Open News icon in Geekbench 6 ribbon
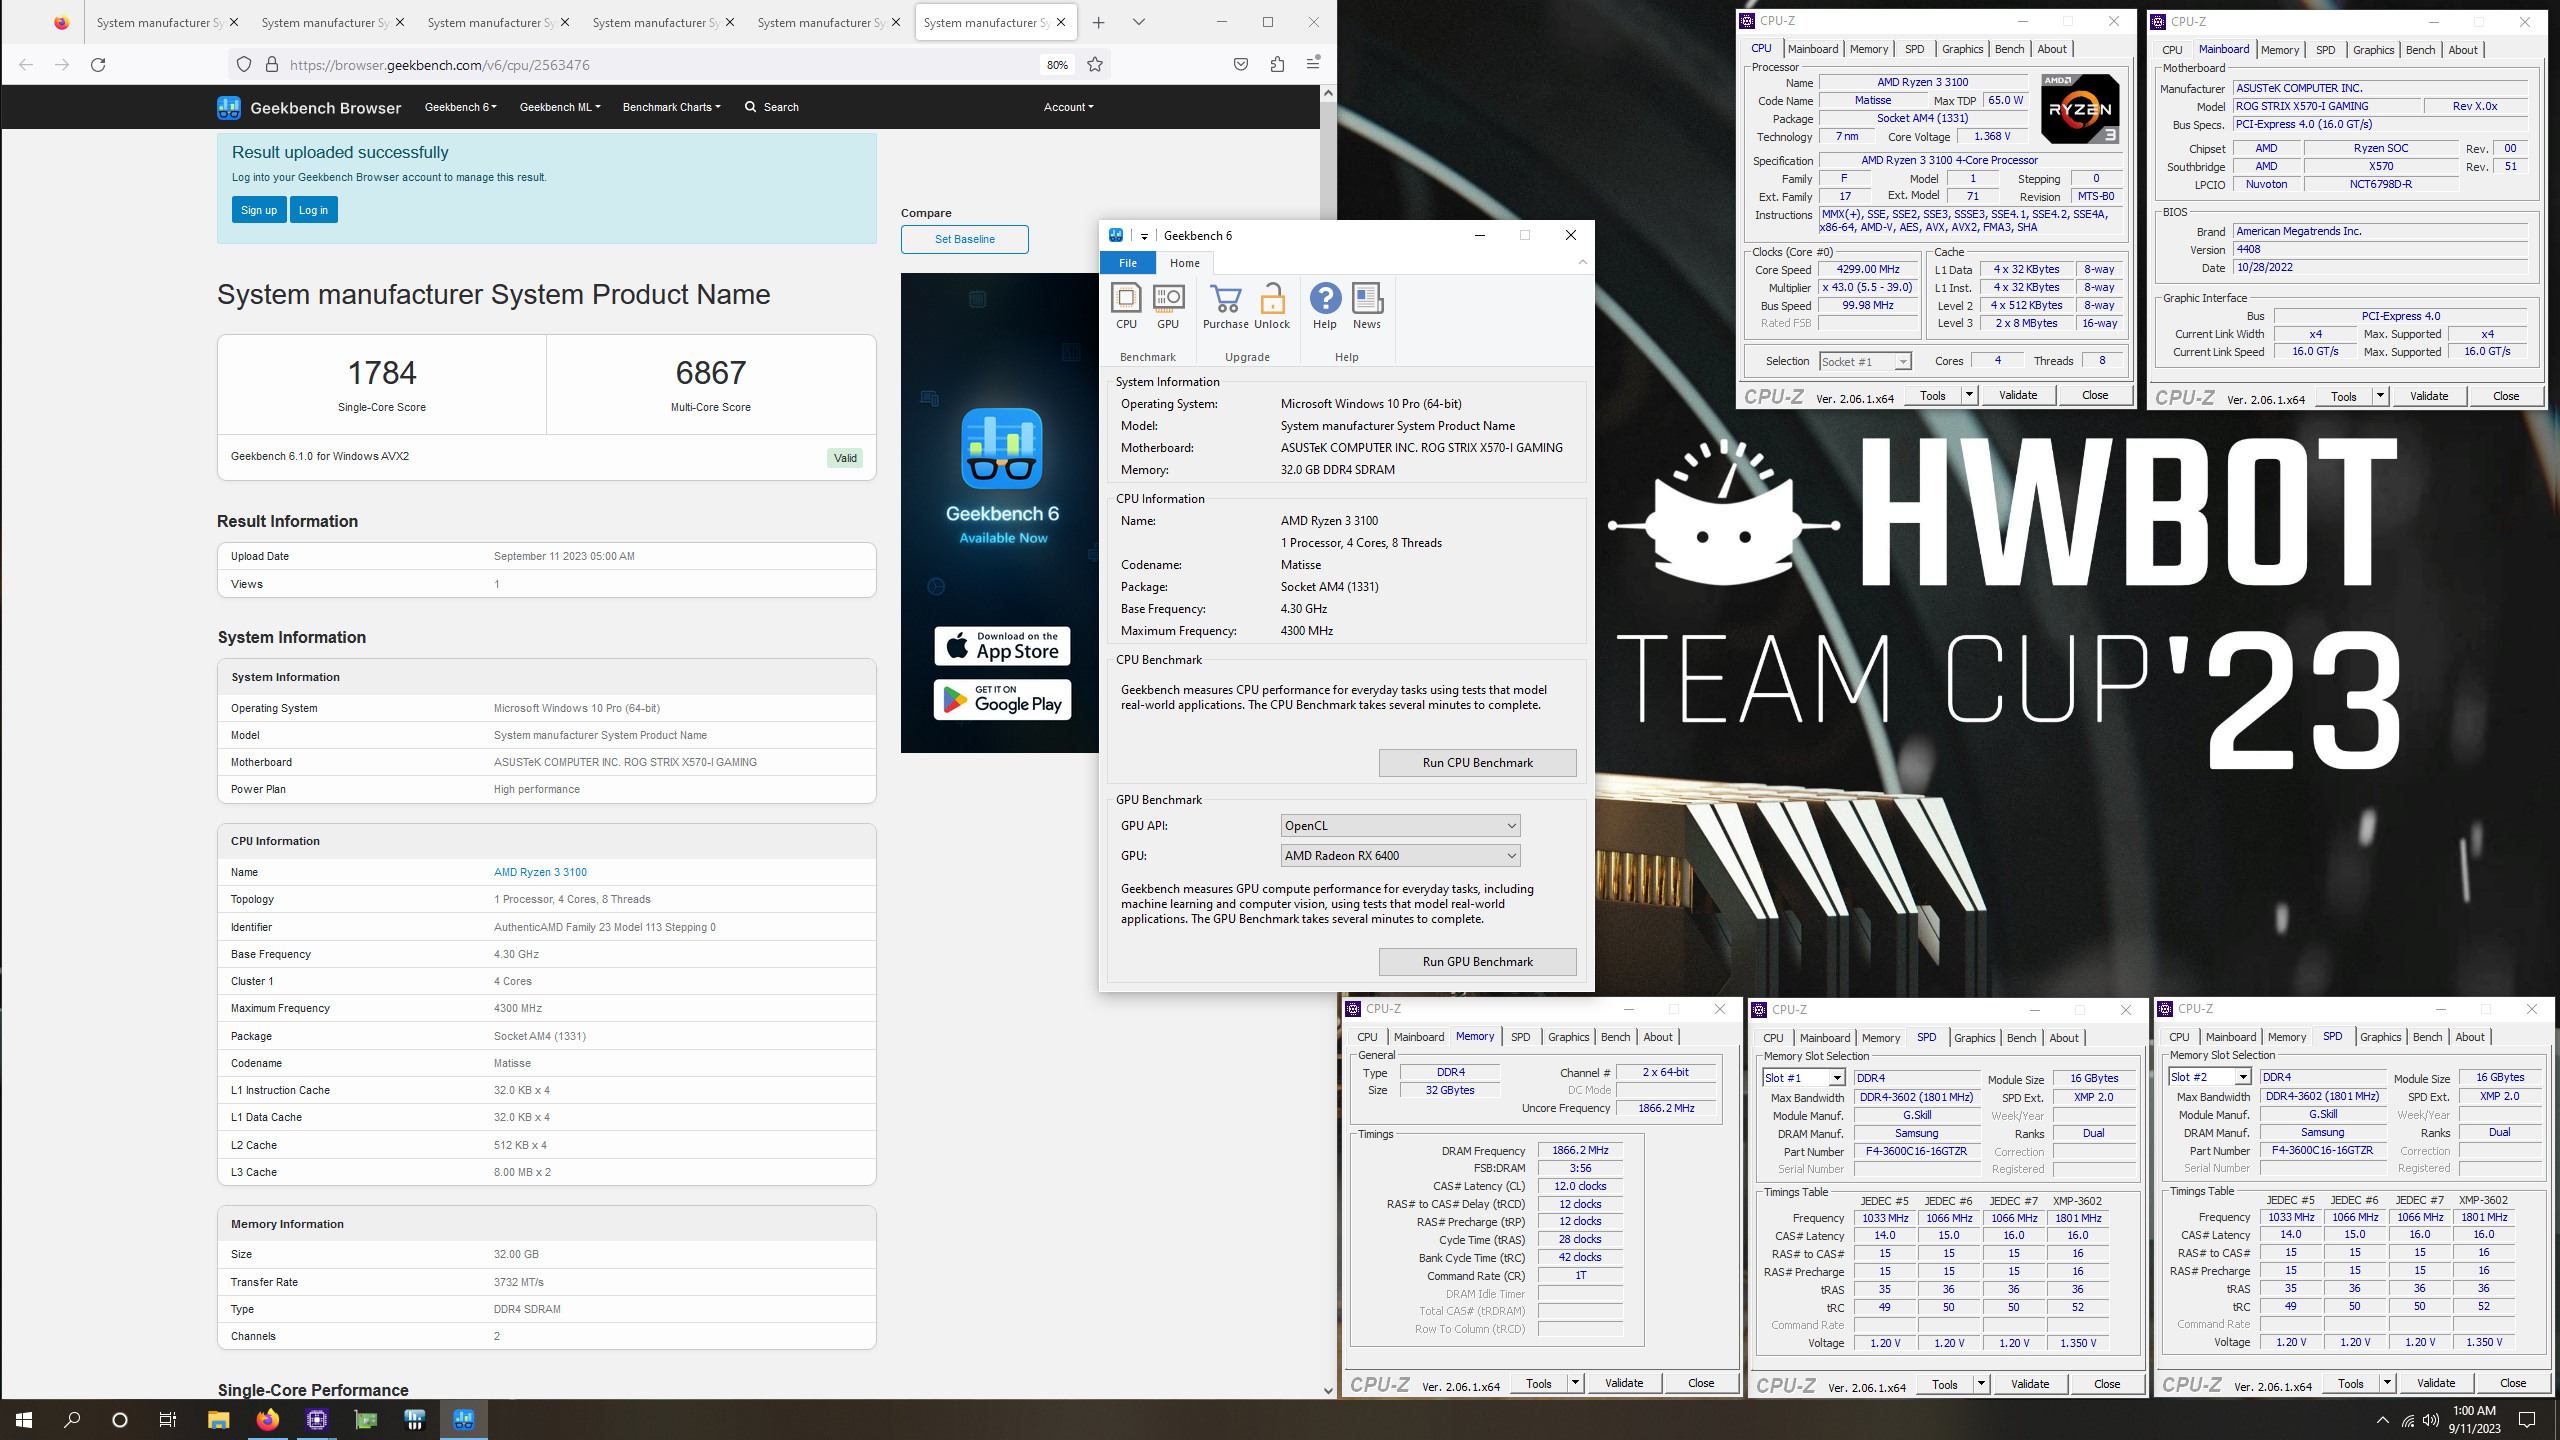This screenshot has height=1440, width=2560. [x=1367, y=305]
